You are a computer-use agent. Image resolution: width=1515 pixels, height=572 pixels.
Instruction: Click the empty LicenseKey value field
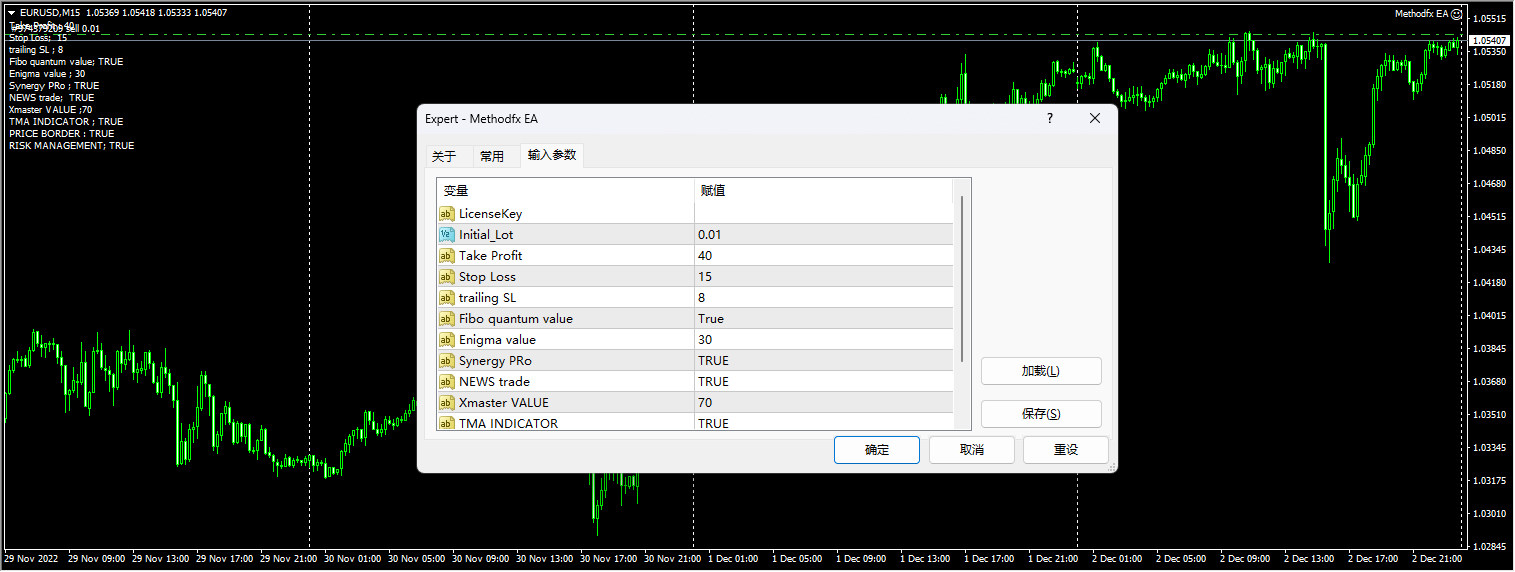824,214
